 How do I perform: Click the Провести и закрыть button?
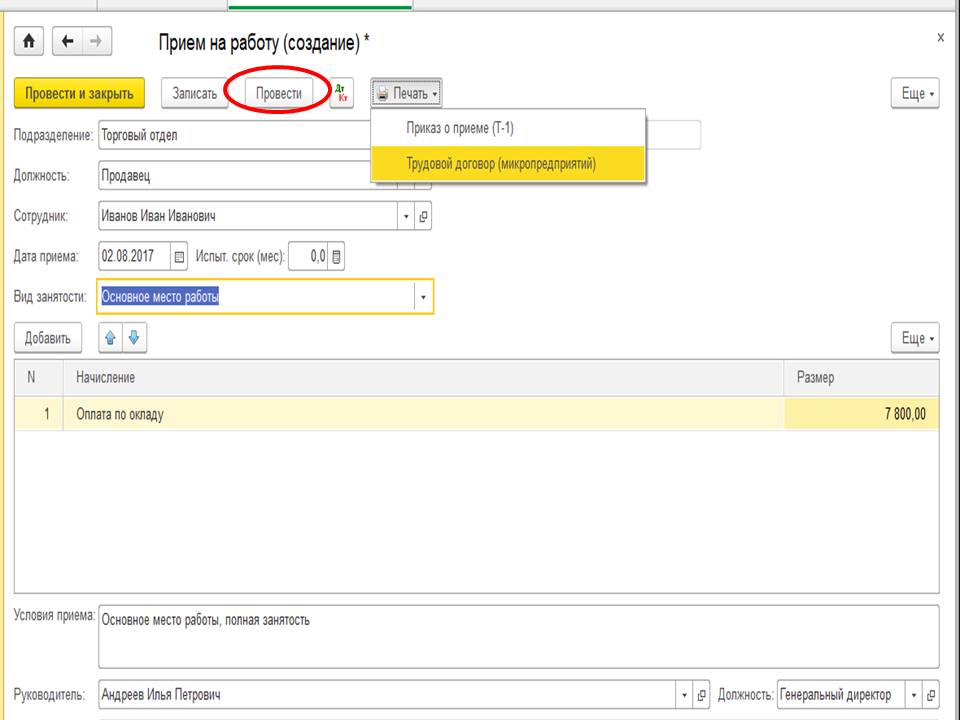[80, 94]
